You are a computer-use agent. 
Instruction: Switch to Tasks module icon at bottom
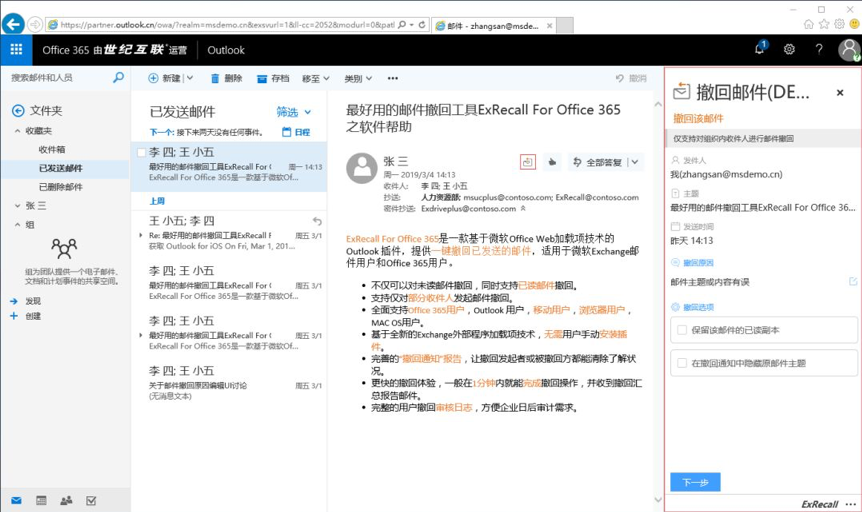pos(91,500)
